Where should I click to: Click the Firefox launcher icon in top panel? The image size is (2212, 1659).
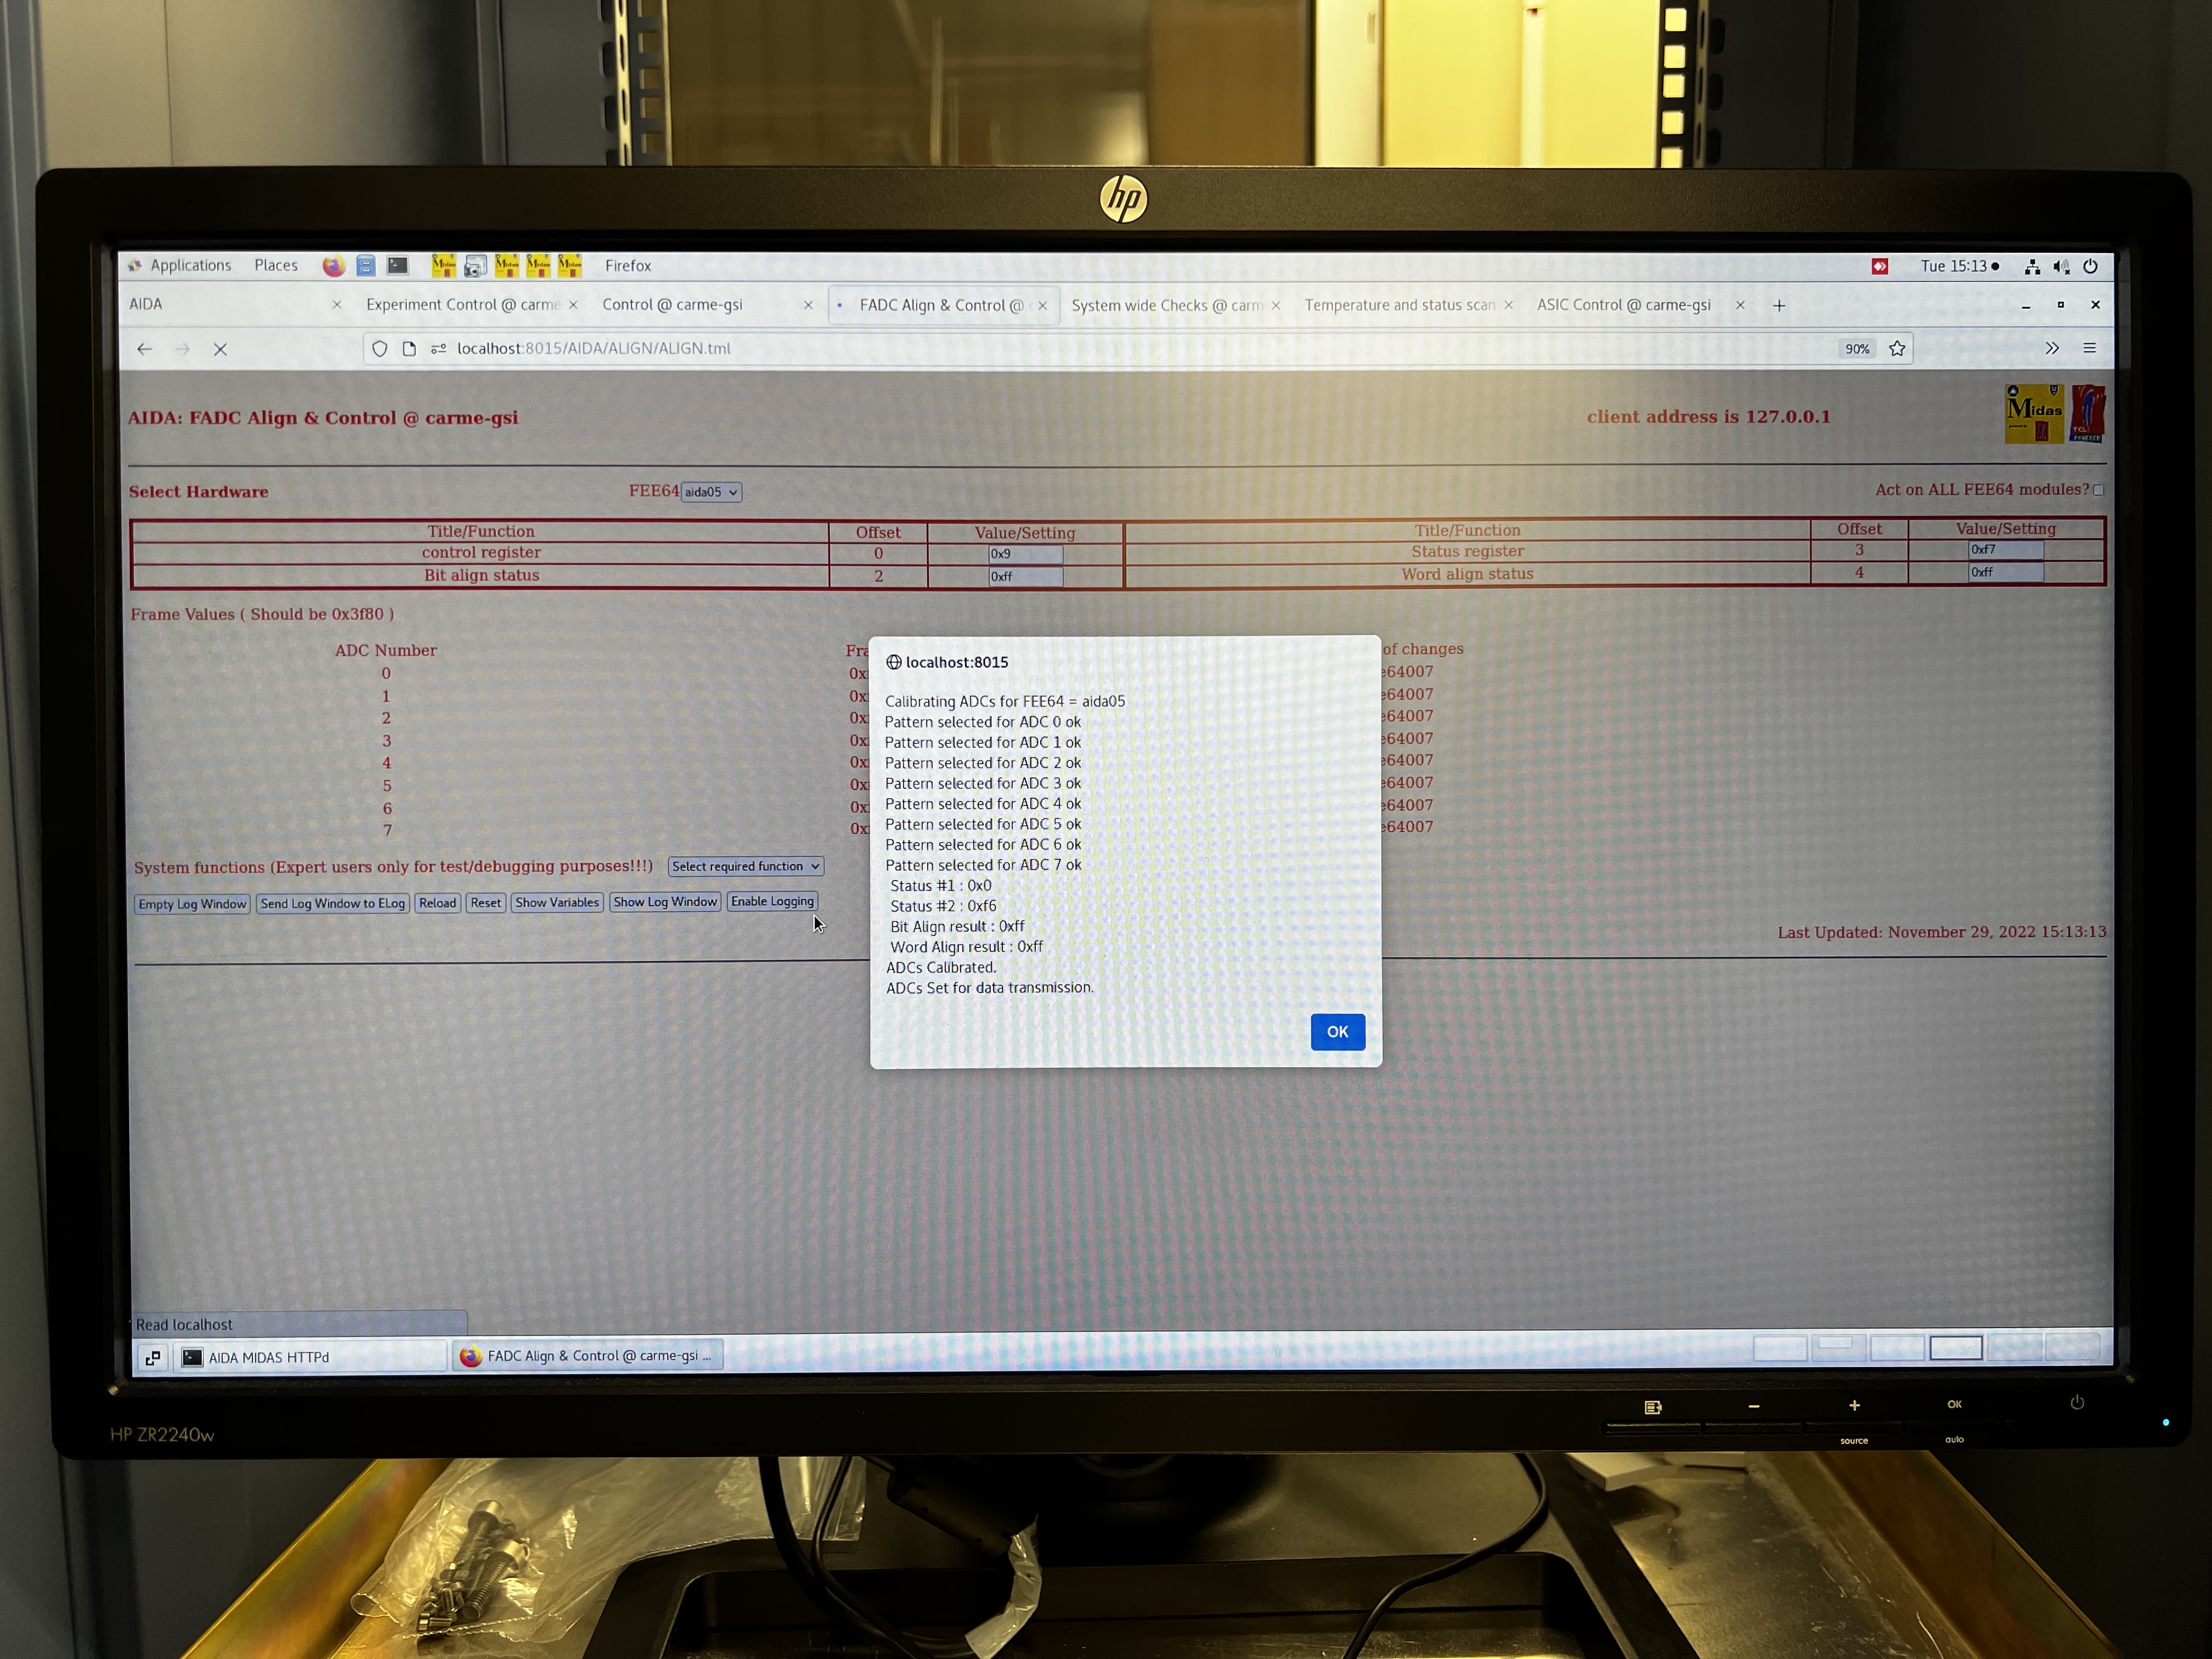click(334, 266)
